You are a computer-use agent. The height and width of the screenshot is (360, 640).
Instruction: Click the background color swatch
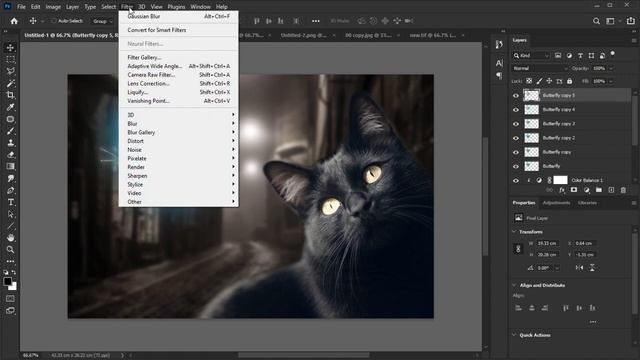[x=13, y=287]
